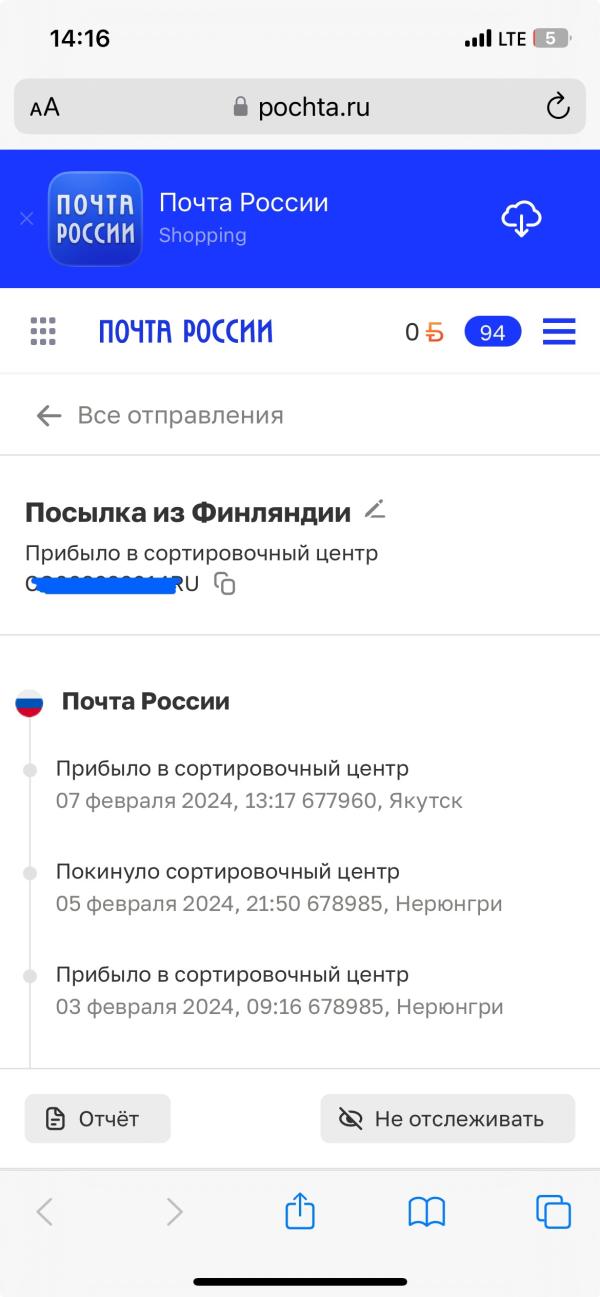
Task: Go back to Все отправления
Action: tap(160, 415)
